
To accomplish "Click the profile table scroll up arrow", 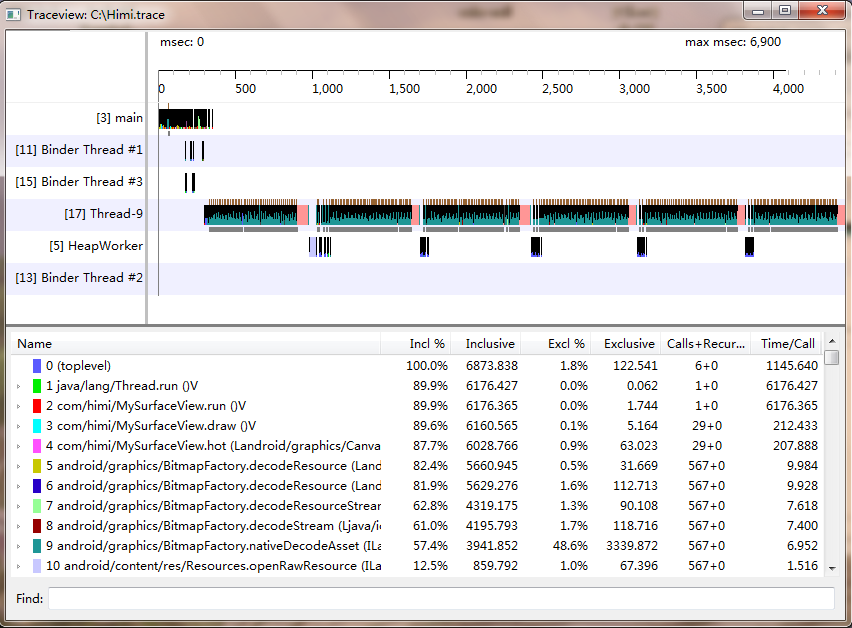I will click(x=831, y=343).
